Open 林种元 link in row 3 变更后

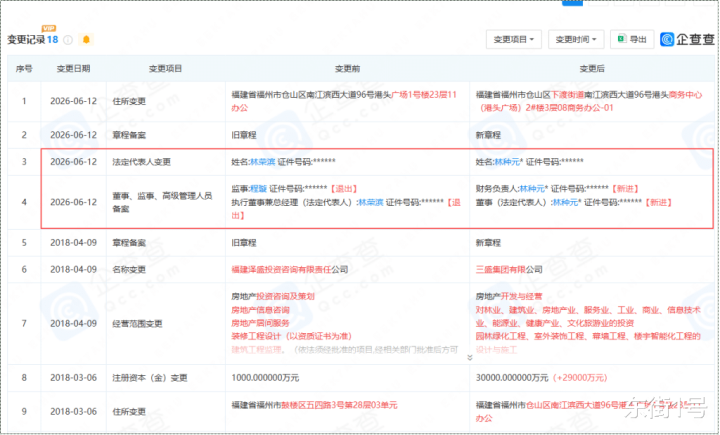[x=507, y=162]
